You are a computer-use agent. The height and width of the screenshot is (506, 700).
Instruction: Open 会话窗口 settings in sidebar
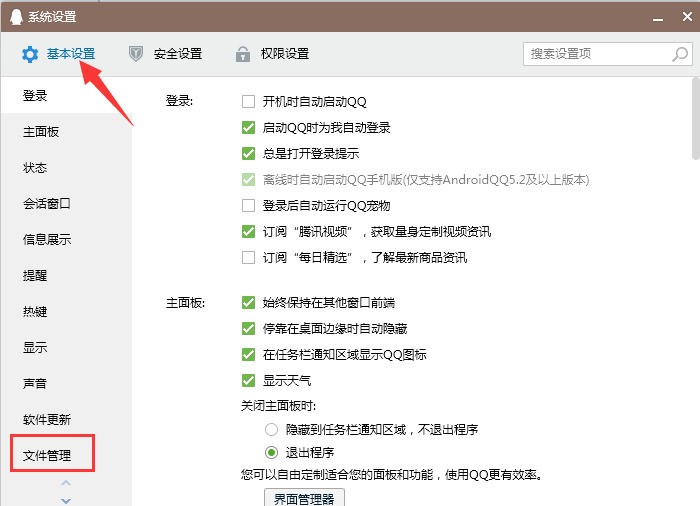tap(46, 204)
